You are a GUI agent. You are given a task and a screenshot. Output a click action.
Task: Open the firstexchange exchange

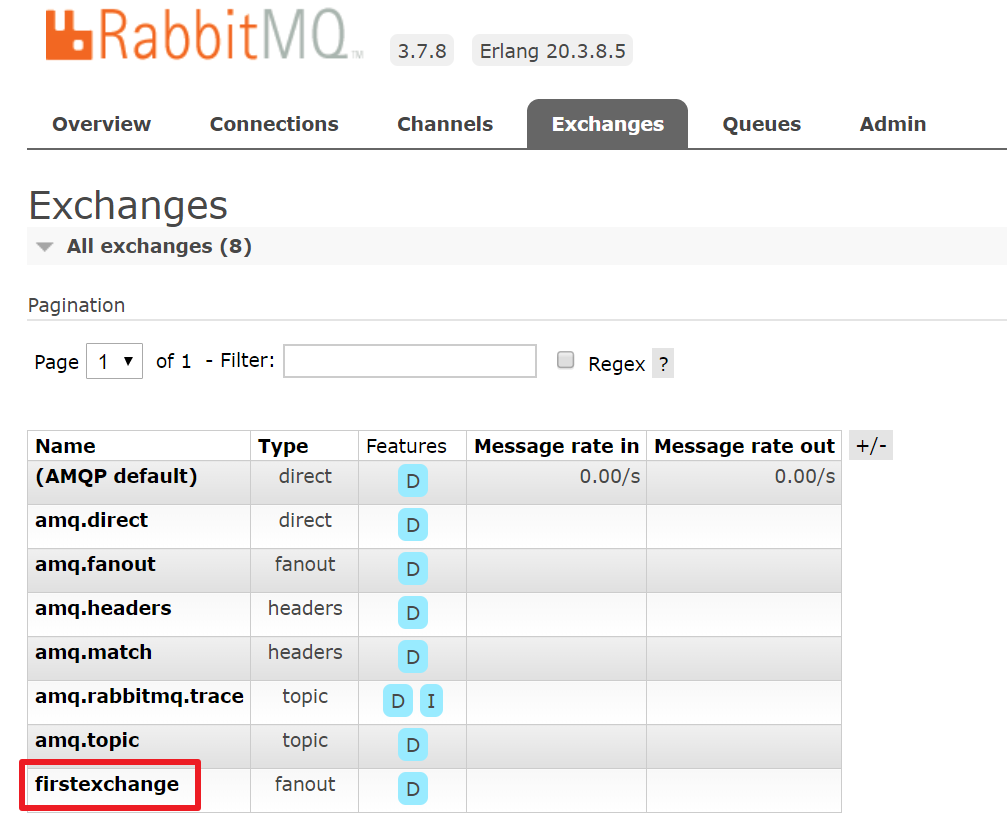(x=107, y=785)
